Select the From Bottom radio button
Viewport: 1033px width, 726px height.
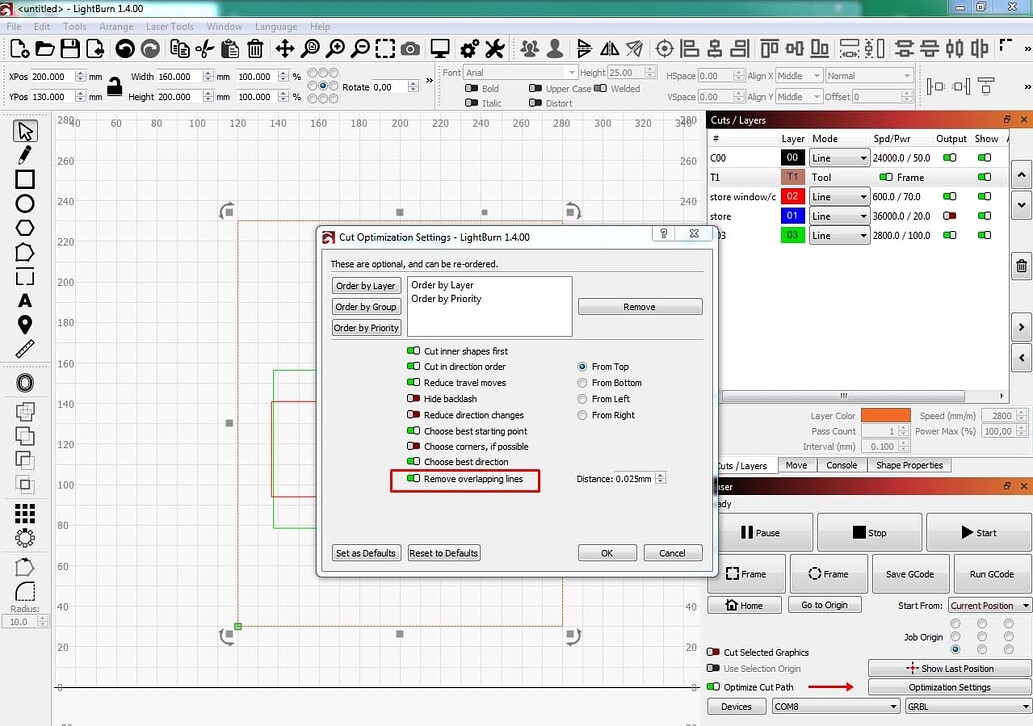(x=581, y=383)
